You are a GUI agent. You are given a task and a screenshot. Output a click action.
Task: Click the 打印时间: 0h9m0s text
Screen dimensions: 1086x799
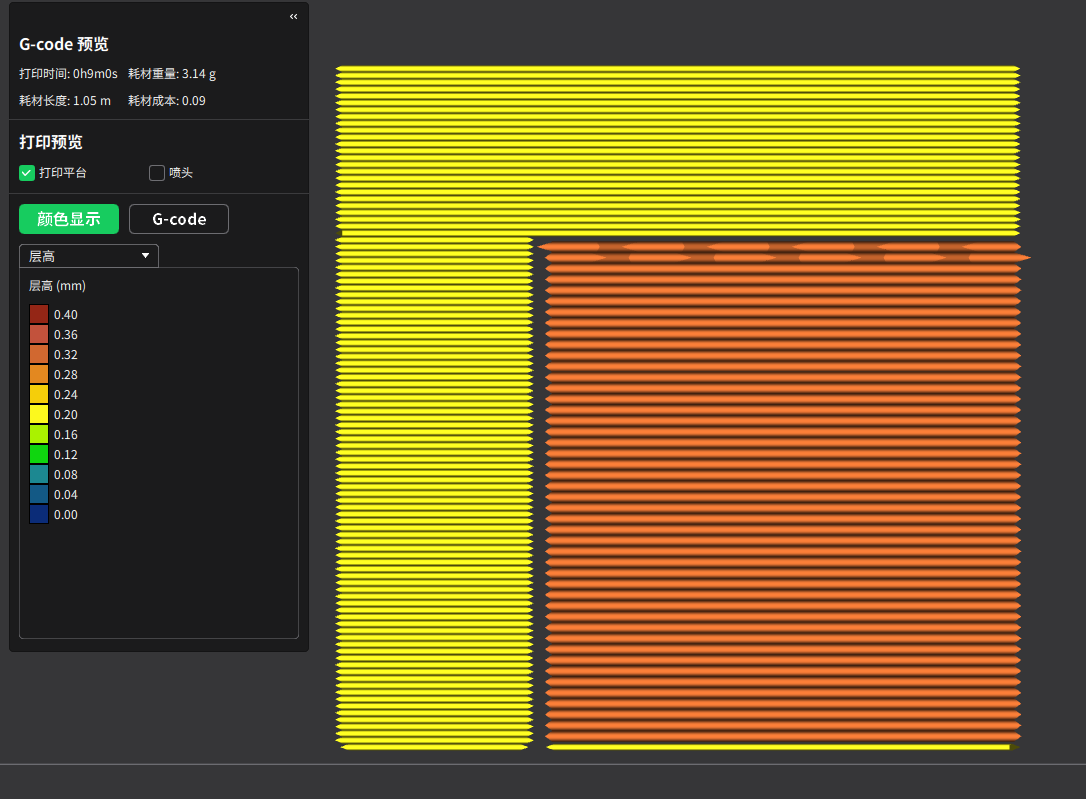point(69,74)
